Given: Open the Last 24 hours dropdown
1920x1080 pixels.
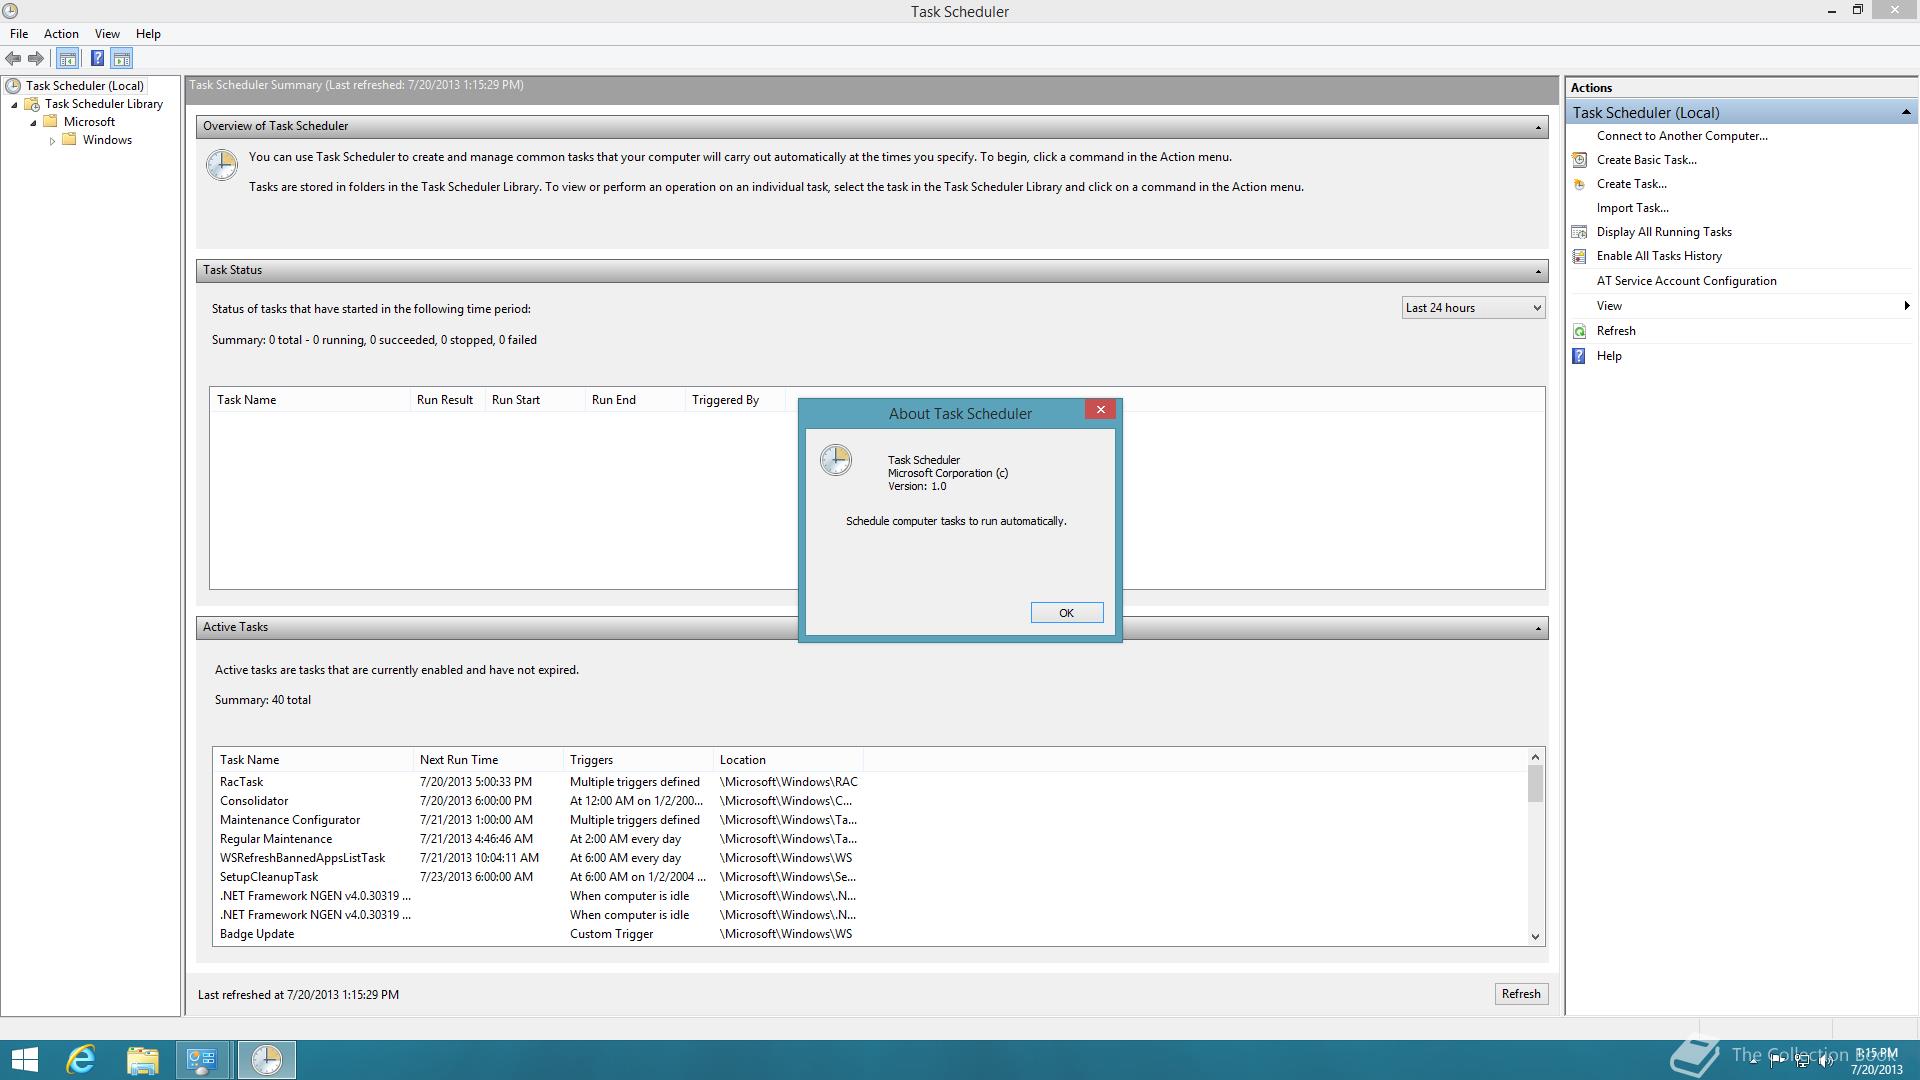Looking at the screenshot, I should [1473, 308].
